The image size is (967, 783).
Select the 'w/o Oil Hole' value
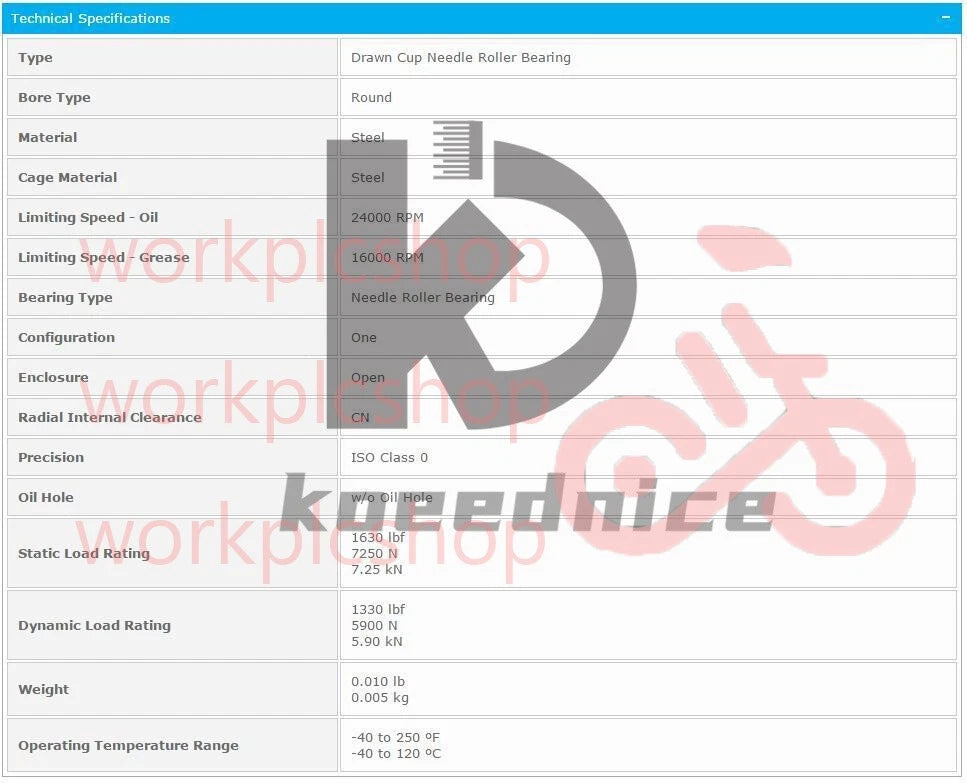point(392,498)
